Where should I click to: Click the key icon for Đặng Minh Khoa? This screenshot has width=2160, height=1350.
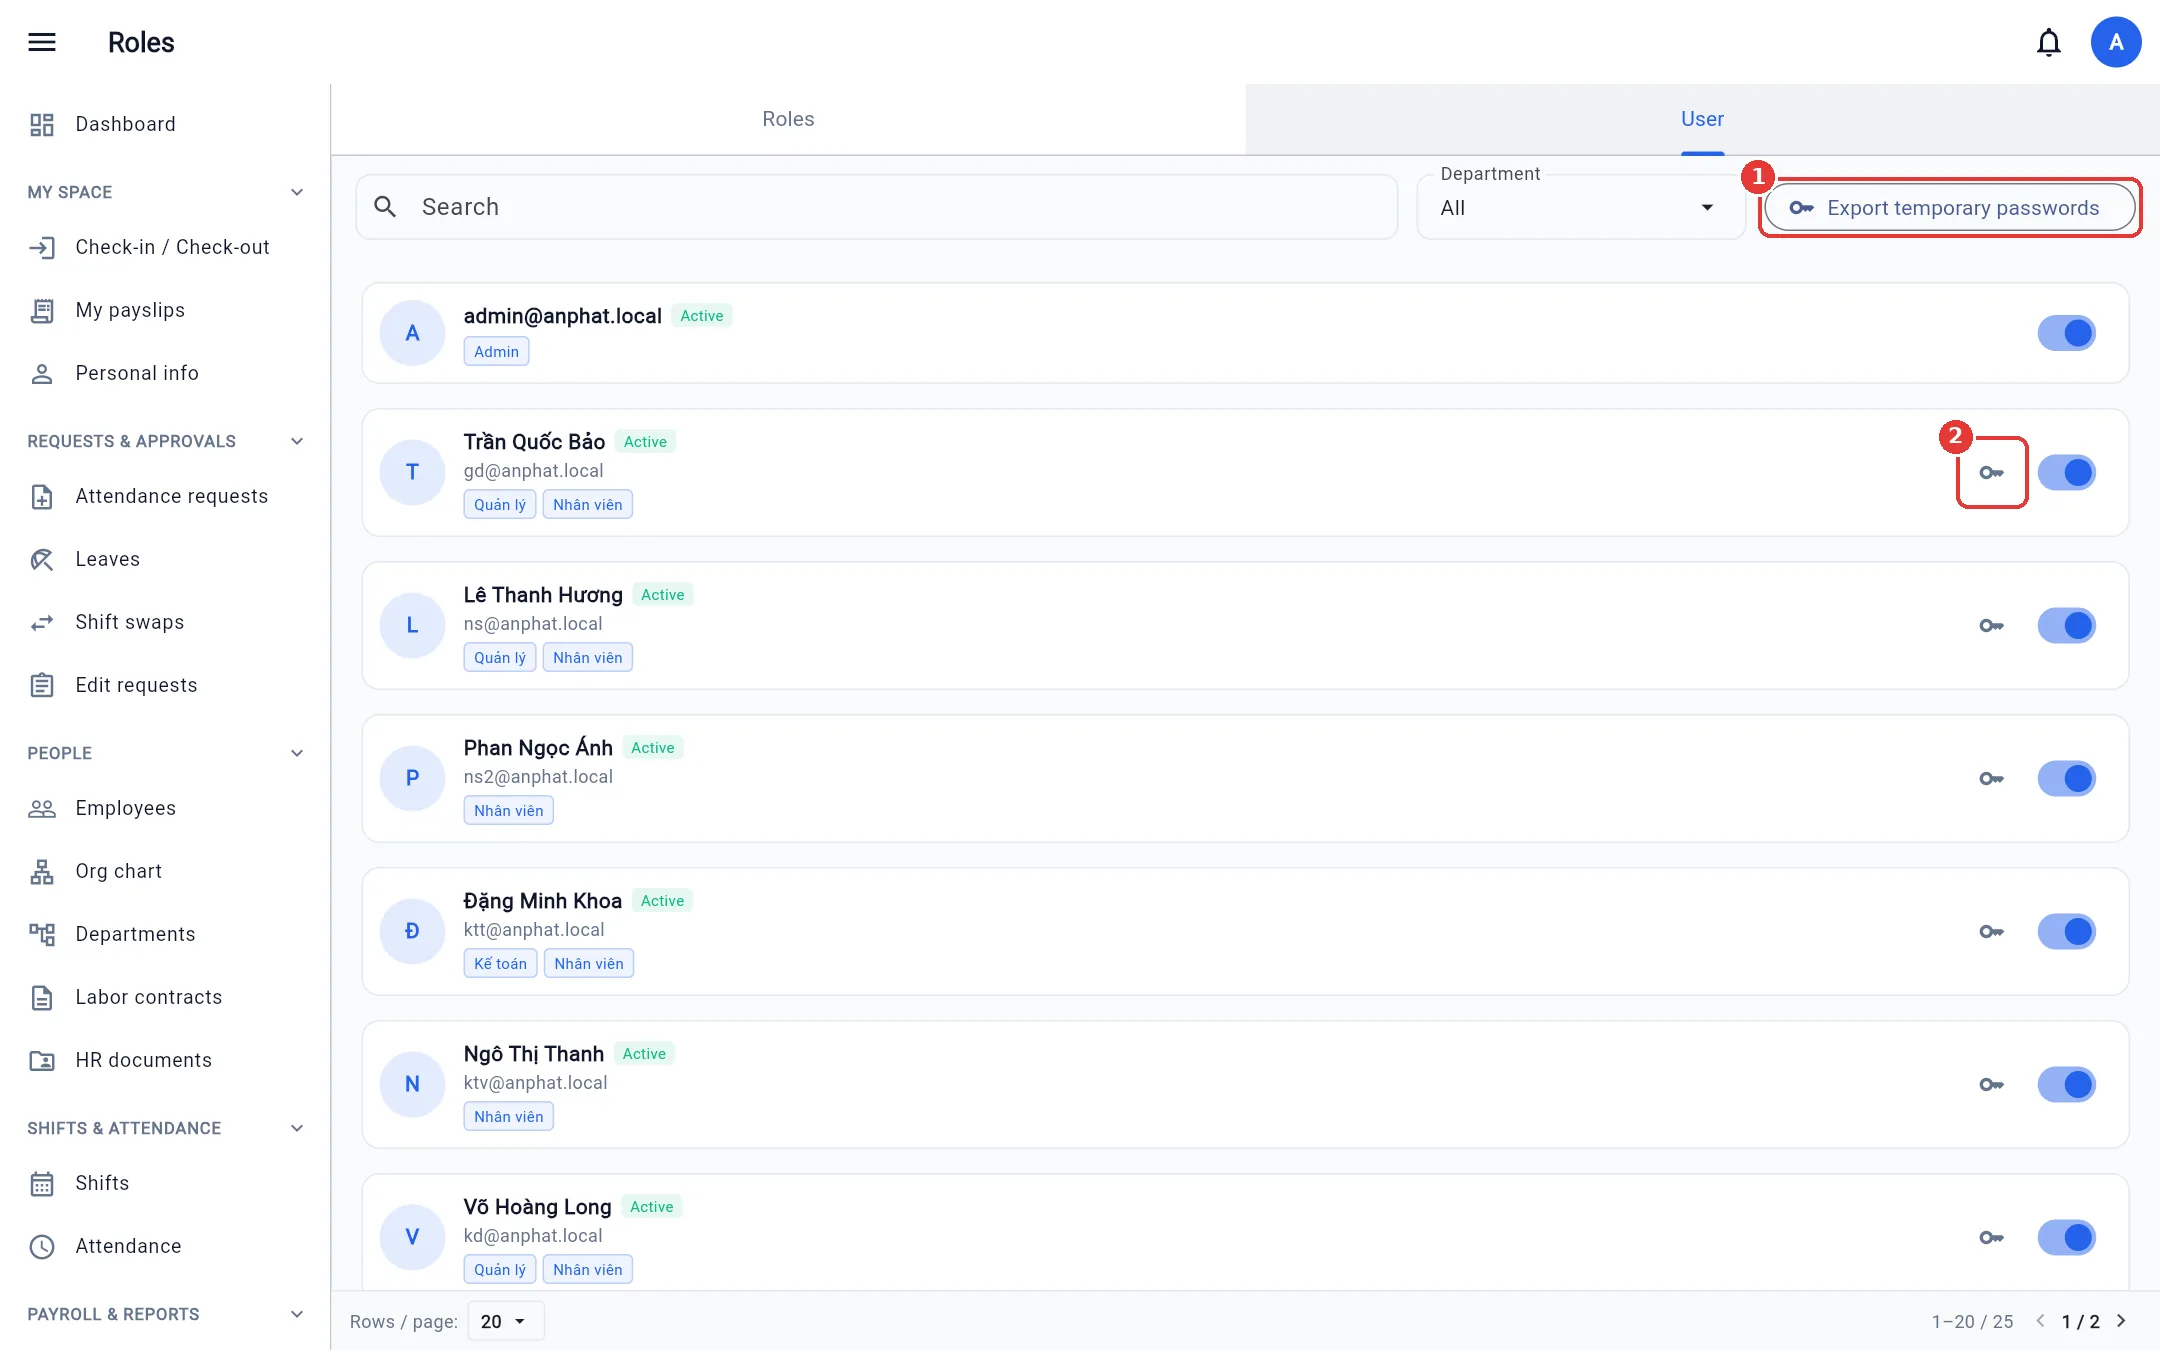1992,931
